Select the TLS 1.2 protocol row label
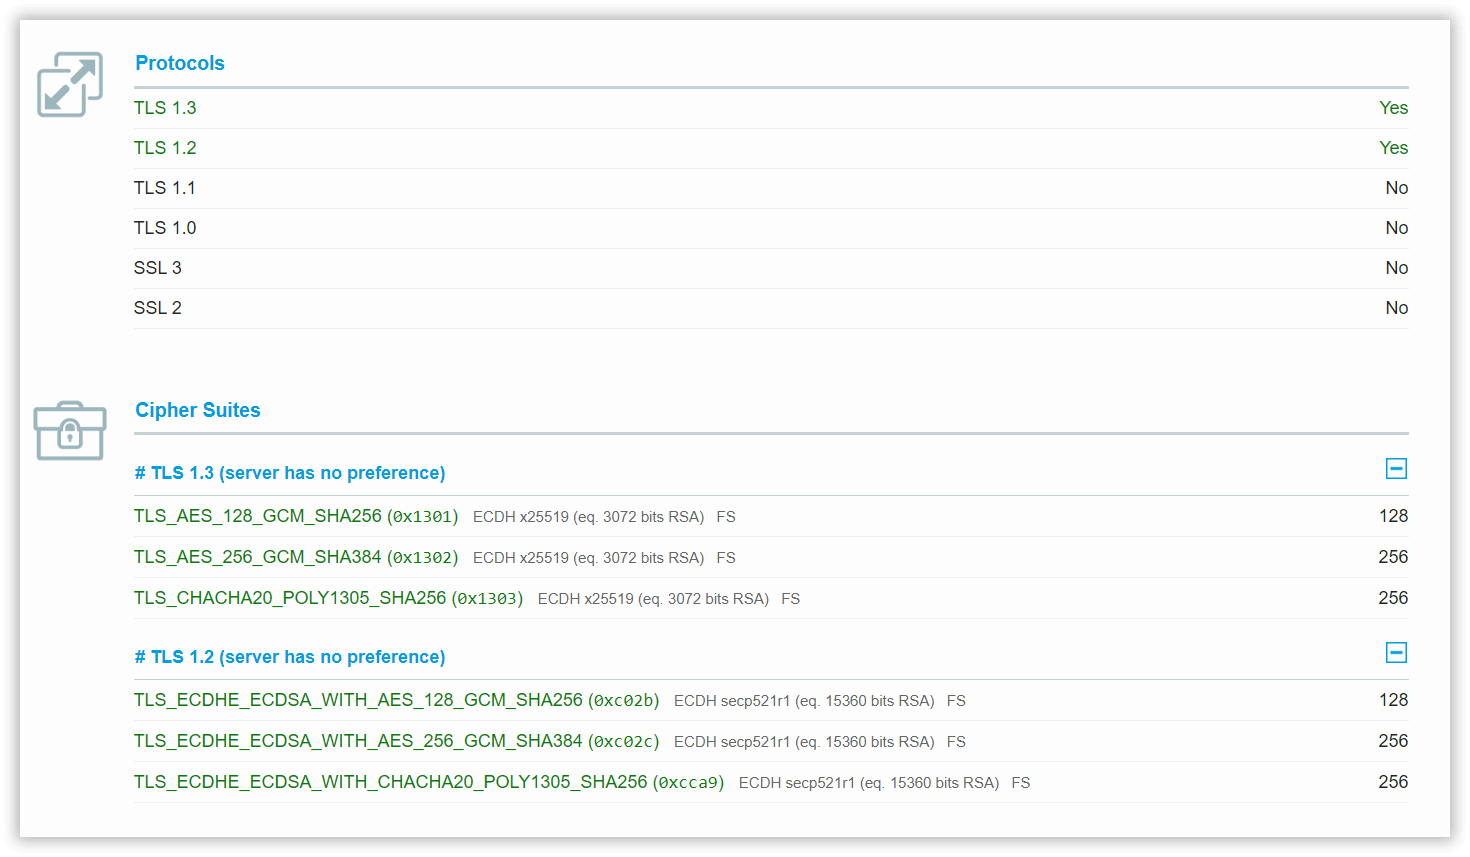Image resolution: width=1470 pixels, height=857 pixels. 165,148
